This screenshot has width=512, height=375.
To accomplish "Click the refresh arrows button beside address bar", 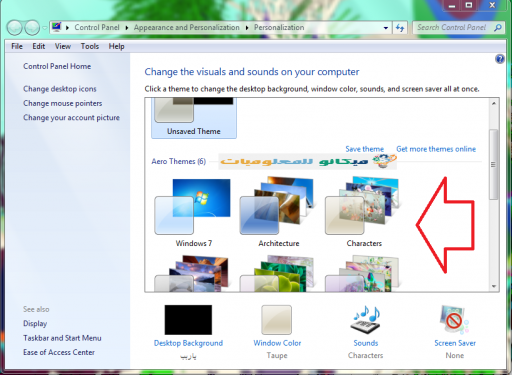I will point(400,28).
